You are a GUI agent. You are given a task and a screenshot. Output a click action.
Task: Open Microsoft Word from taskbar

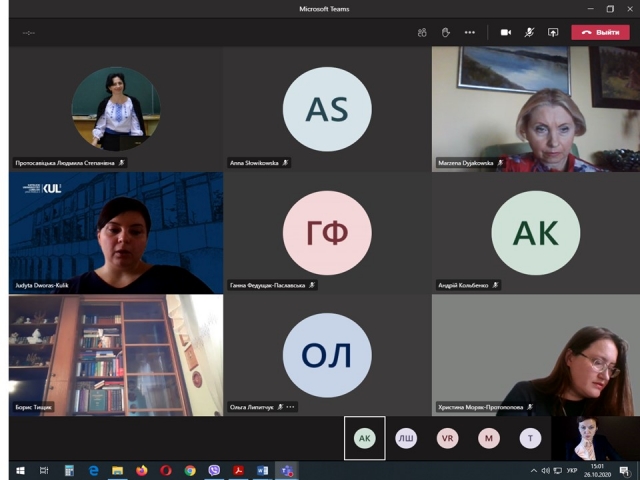click(x=262, y=471)
